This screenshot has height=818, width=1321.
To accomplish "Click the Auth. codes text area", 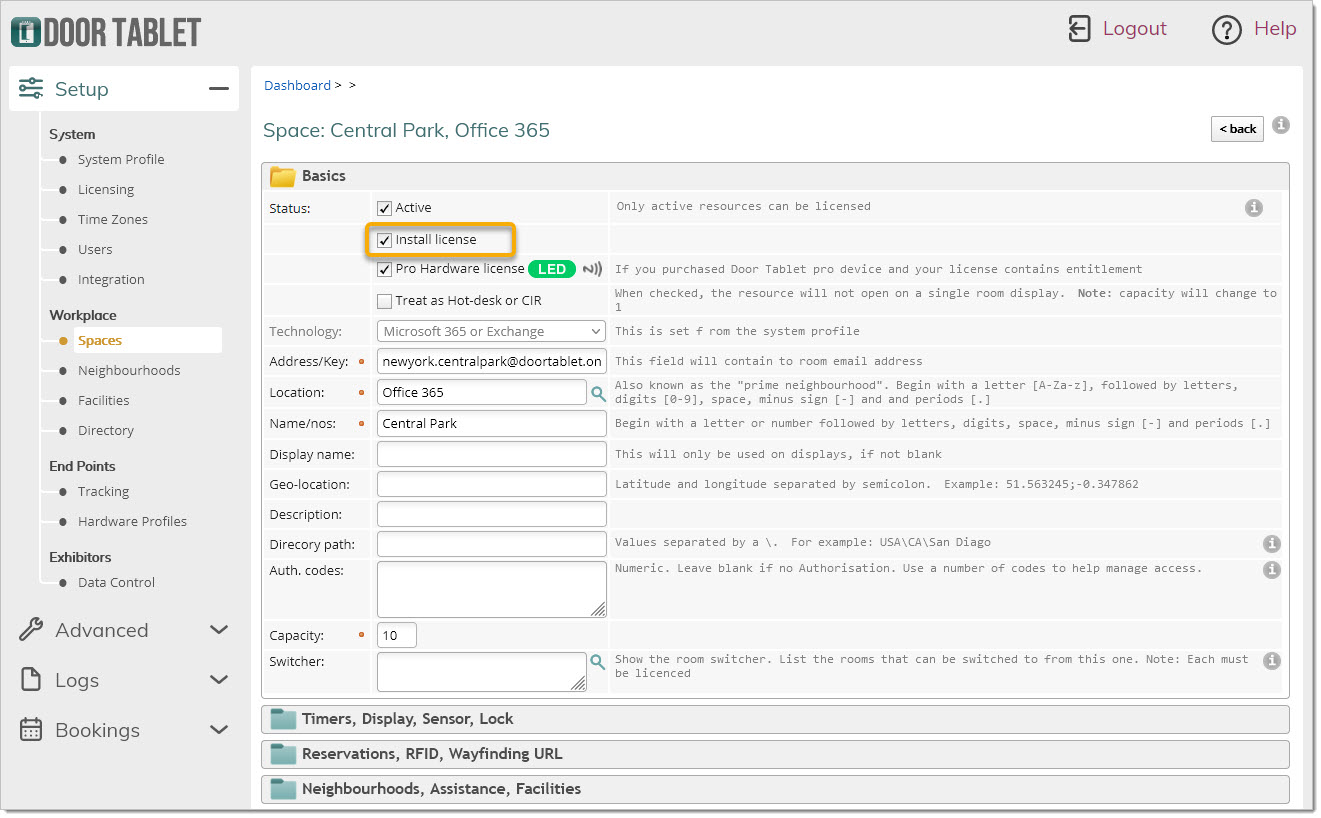I will coord(492,589).
